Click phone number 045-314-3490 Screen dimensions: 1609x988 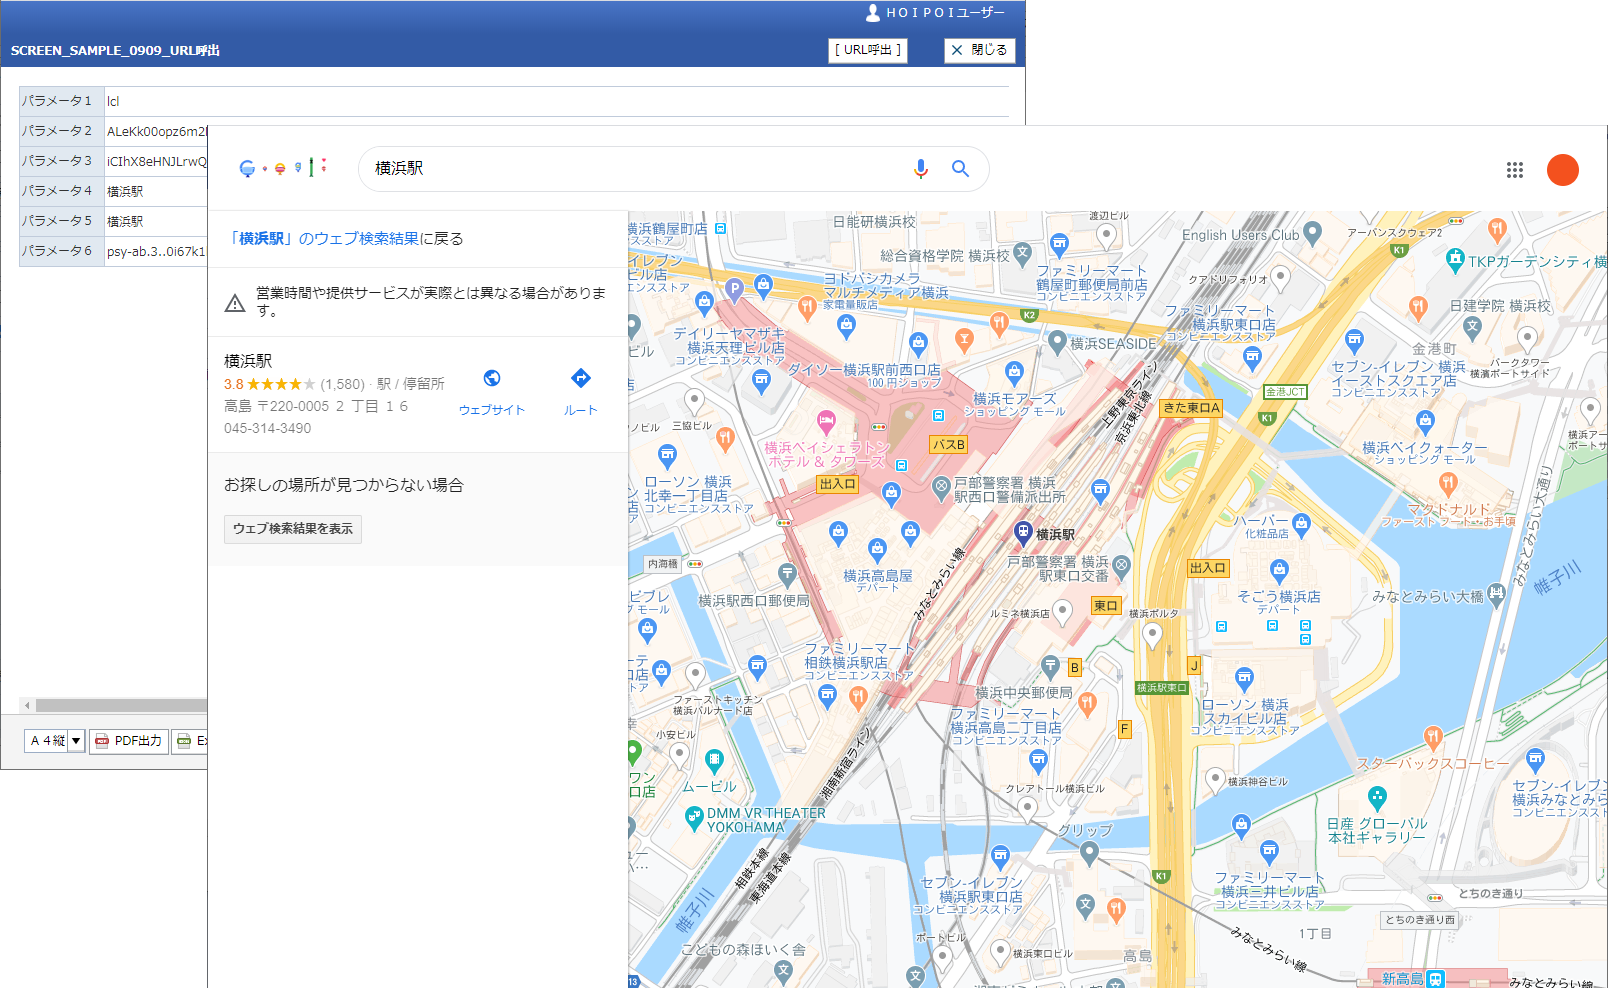[x=268, y=428]
